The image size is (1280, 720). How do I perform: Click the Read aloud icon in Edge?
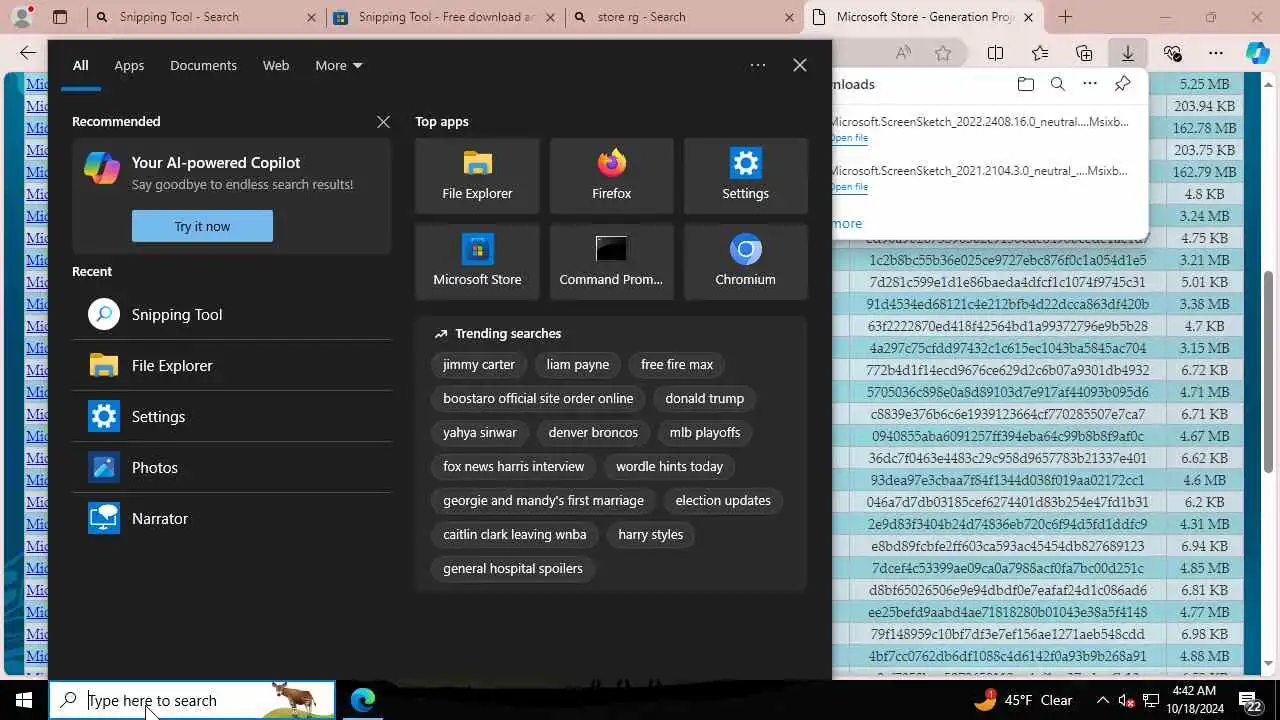coord(904,53)
